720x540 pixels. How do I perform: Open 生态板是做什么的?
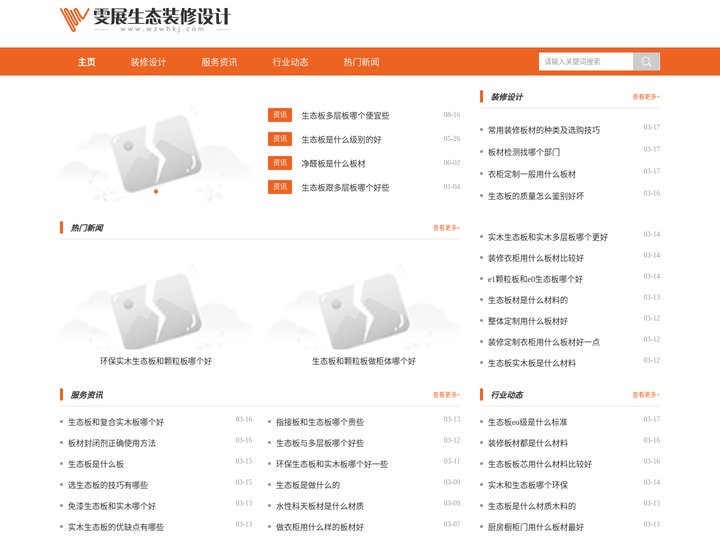pyautogui.click(x=308, y=485)
